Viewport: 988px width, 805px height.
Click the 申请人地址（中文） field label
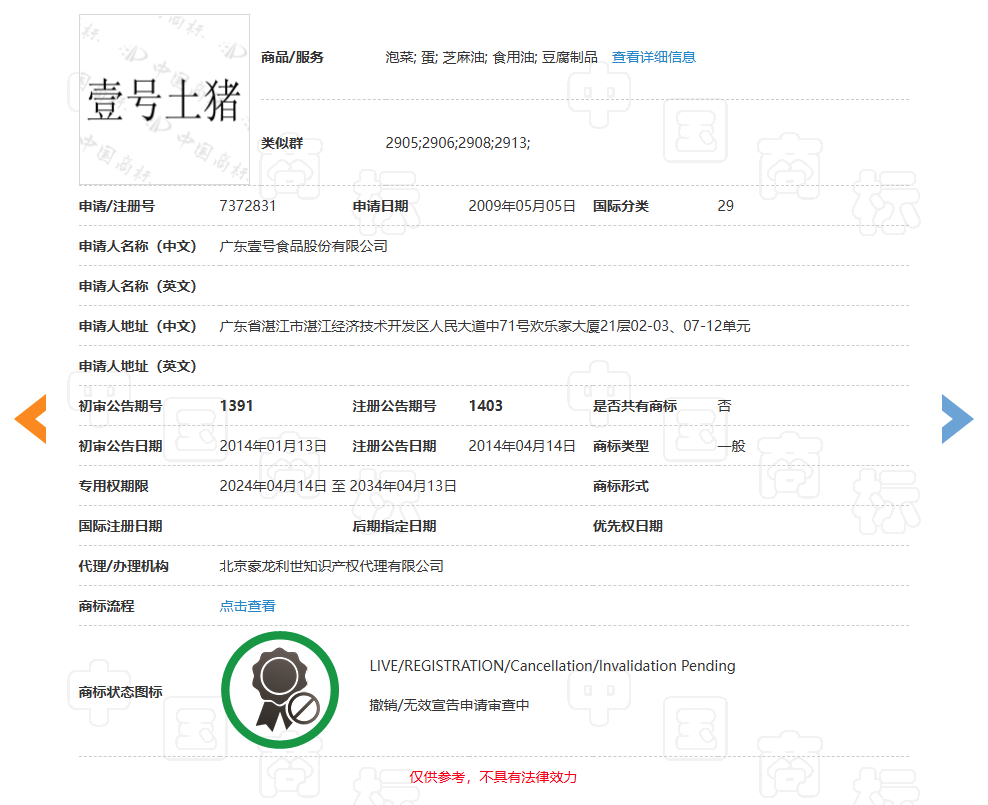[137, 326]
